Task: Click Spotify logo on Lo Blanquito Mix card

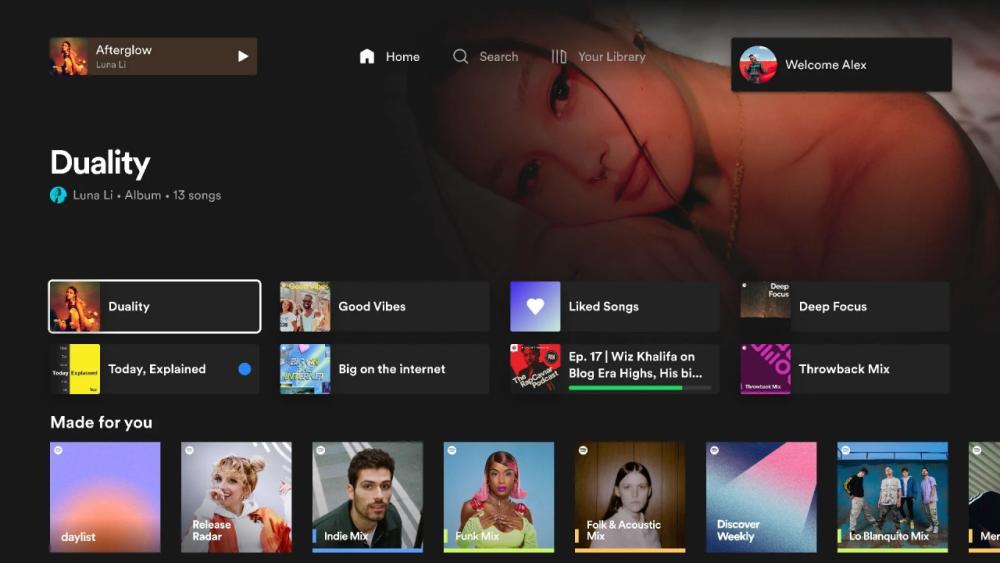Action: tap(846, 450)
